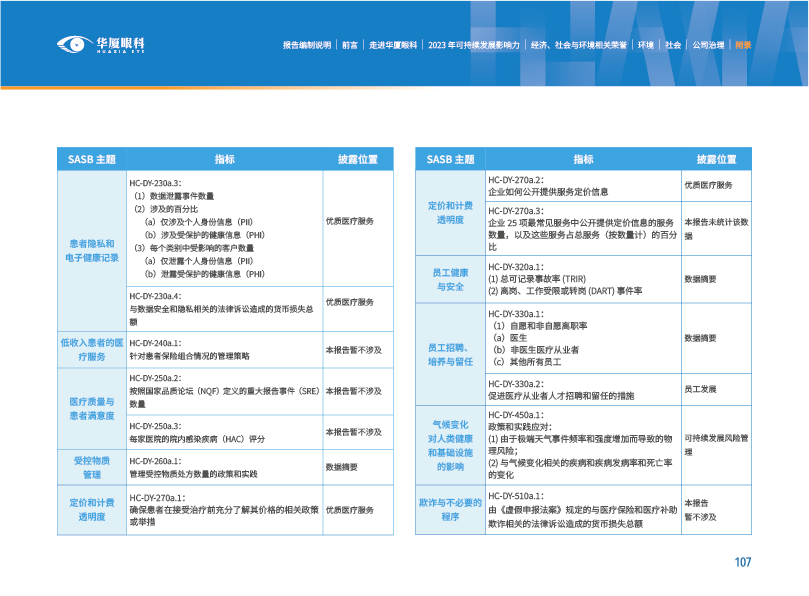Viewport: 809px width, 596px height.
Task: Click the right table's 披露位置 header
Action: pos(716,159)
